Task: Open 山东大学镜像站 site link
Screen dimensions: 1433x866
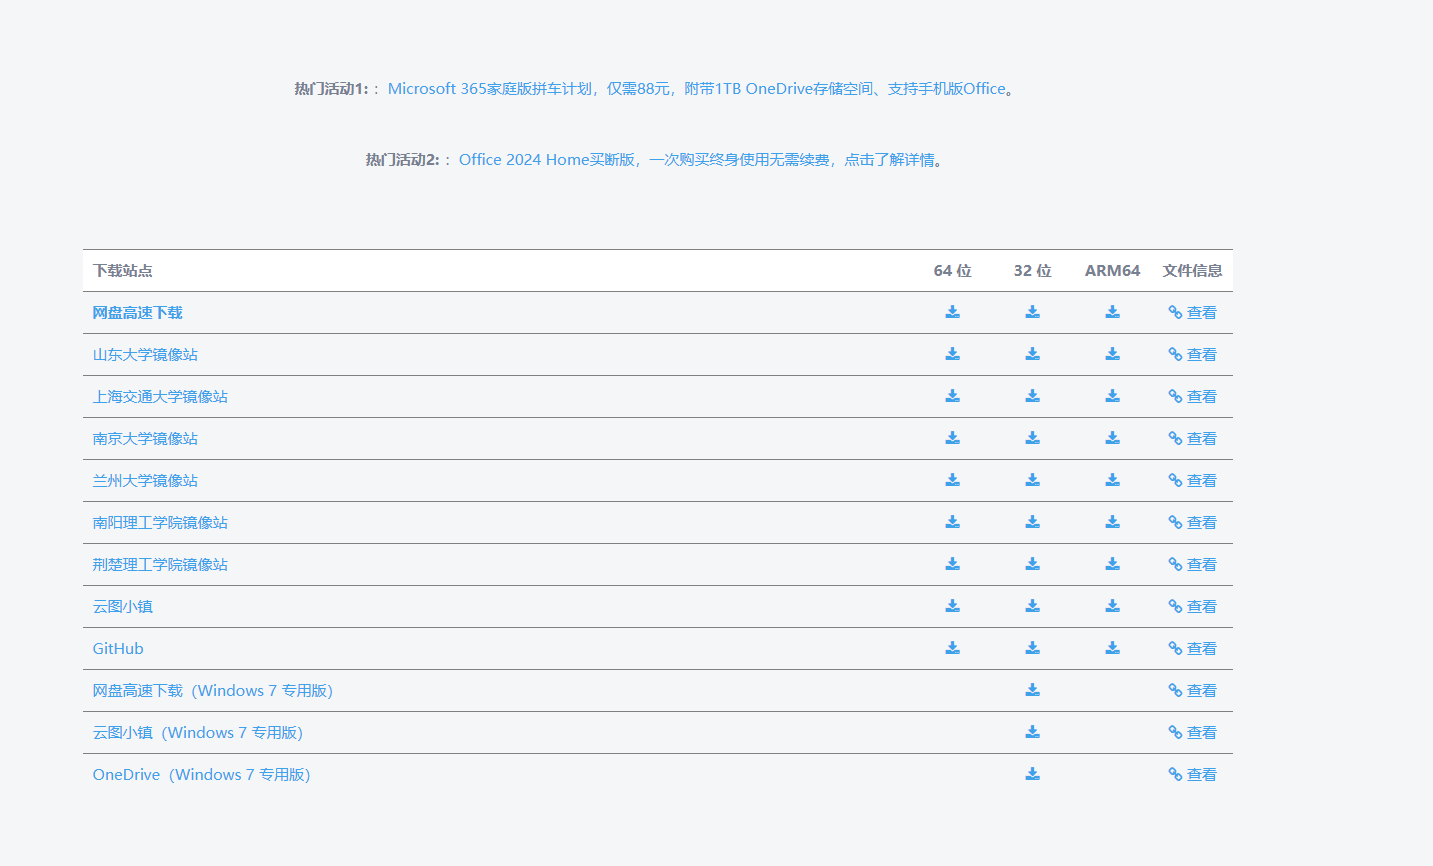Action: pyautogui.click(x=145, y=355)
